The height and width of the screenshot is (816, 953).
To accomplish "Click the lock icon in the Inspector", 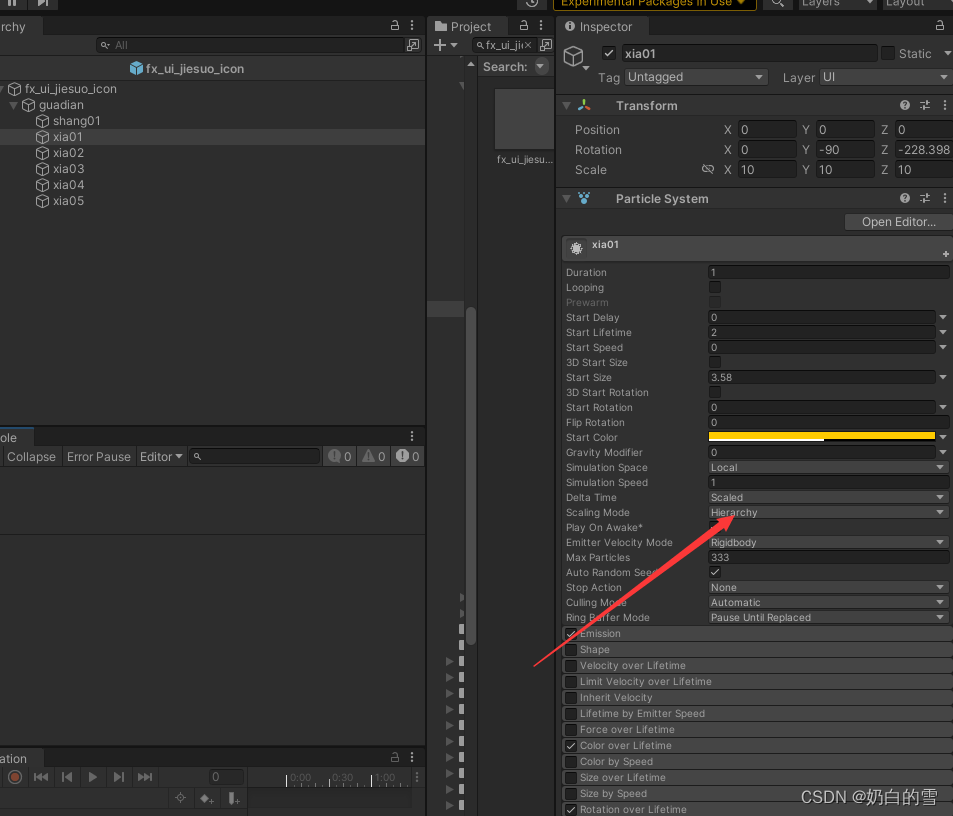I will pos(940,26).
